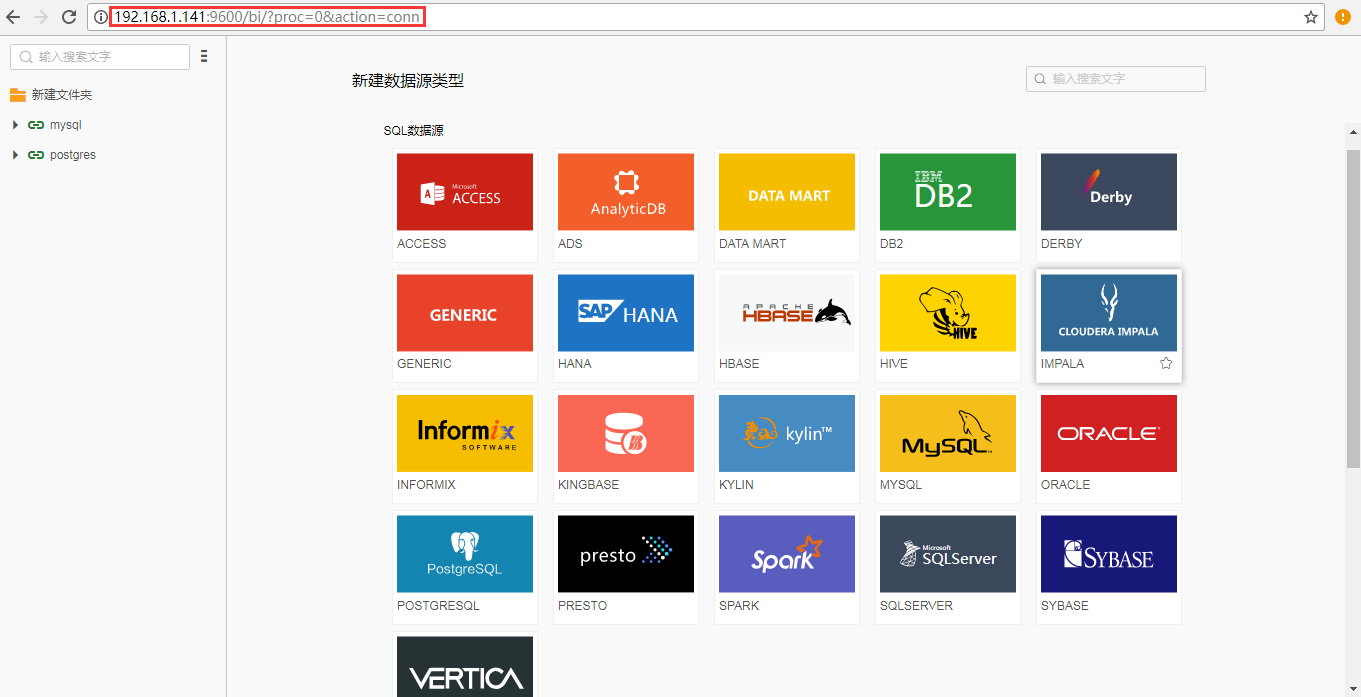The image size is (1361, 697).
Task: Select the mysql connection in sidebar
Action: [66, 125]
